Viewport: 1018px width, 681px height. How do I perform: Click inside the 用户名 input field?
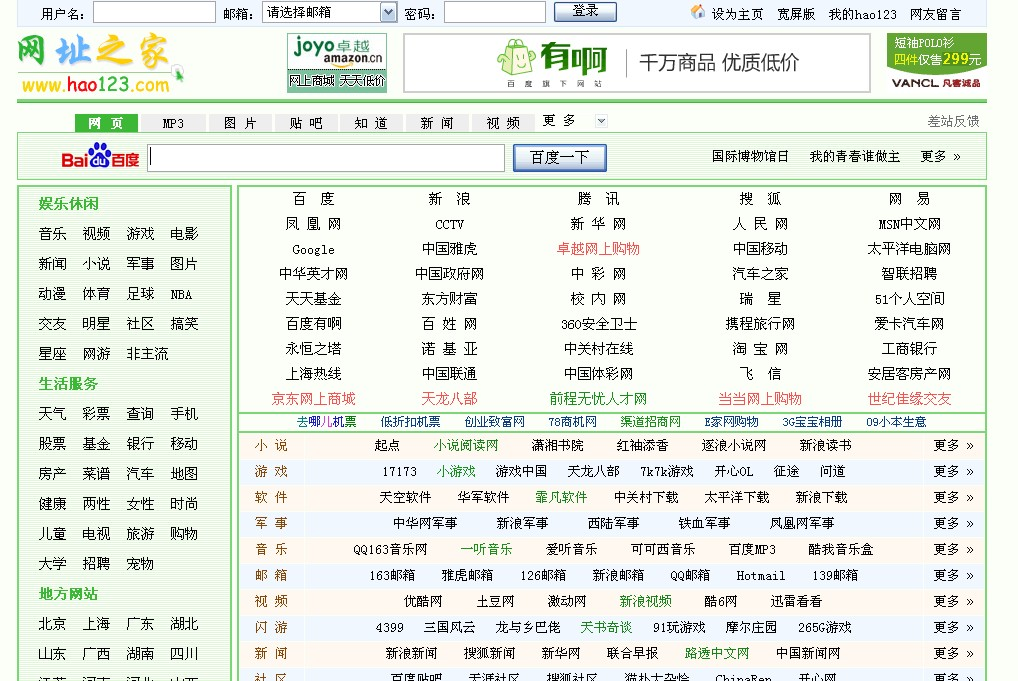(x=153, y=12)
